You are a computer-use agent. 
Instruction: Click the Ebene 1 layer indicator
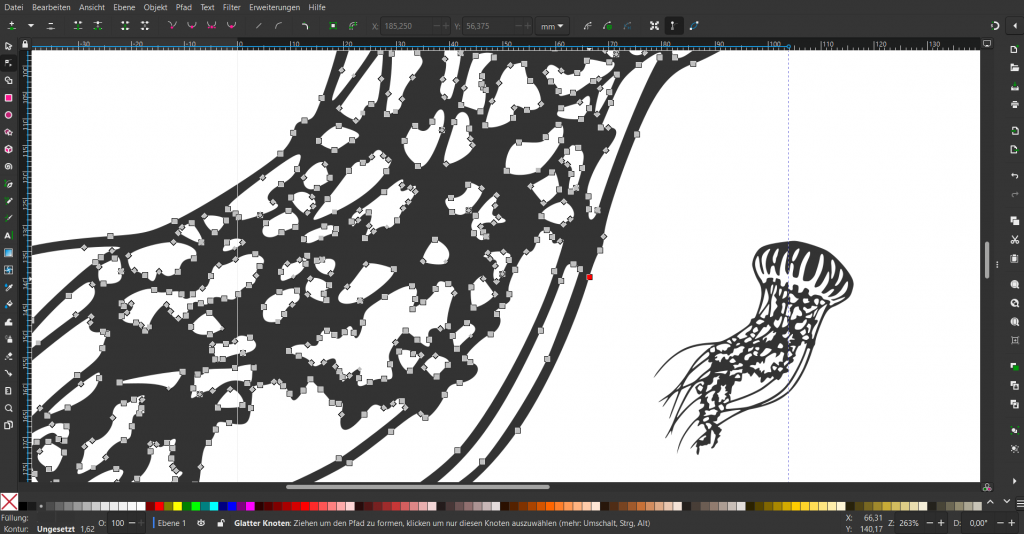(172, 523)
